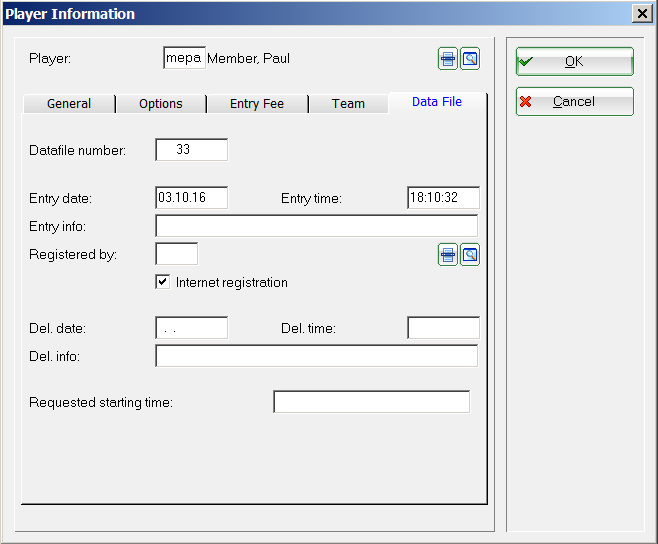Click the magnifier icon in Registered by row
Screen dimensions: 658x544
pyautogui.click(x=470, y=255)
